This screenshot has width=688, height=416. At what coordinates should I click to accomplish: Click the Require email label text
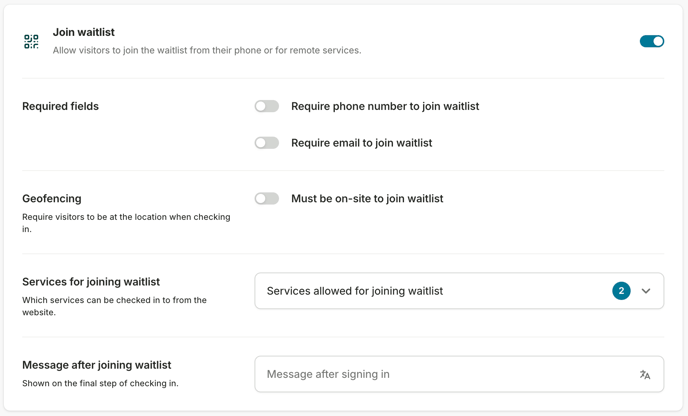[361, 143]
